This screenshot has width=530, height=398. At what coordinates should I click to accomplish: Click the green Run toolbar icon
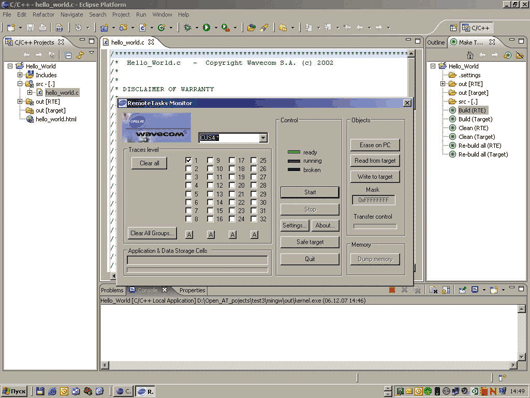click(x=206, y=28)
